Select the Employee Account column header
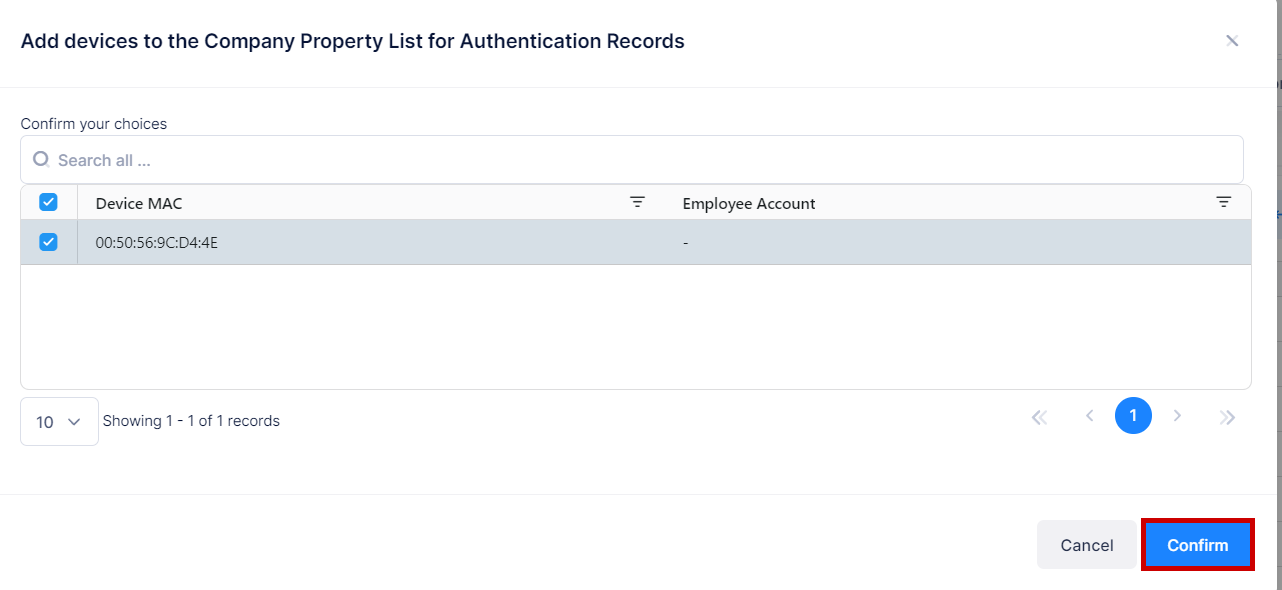The width and height of the screenshot is (1282, 590). coord(749,202)
